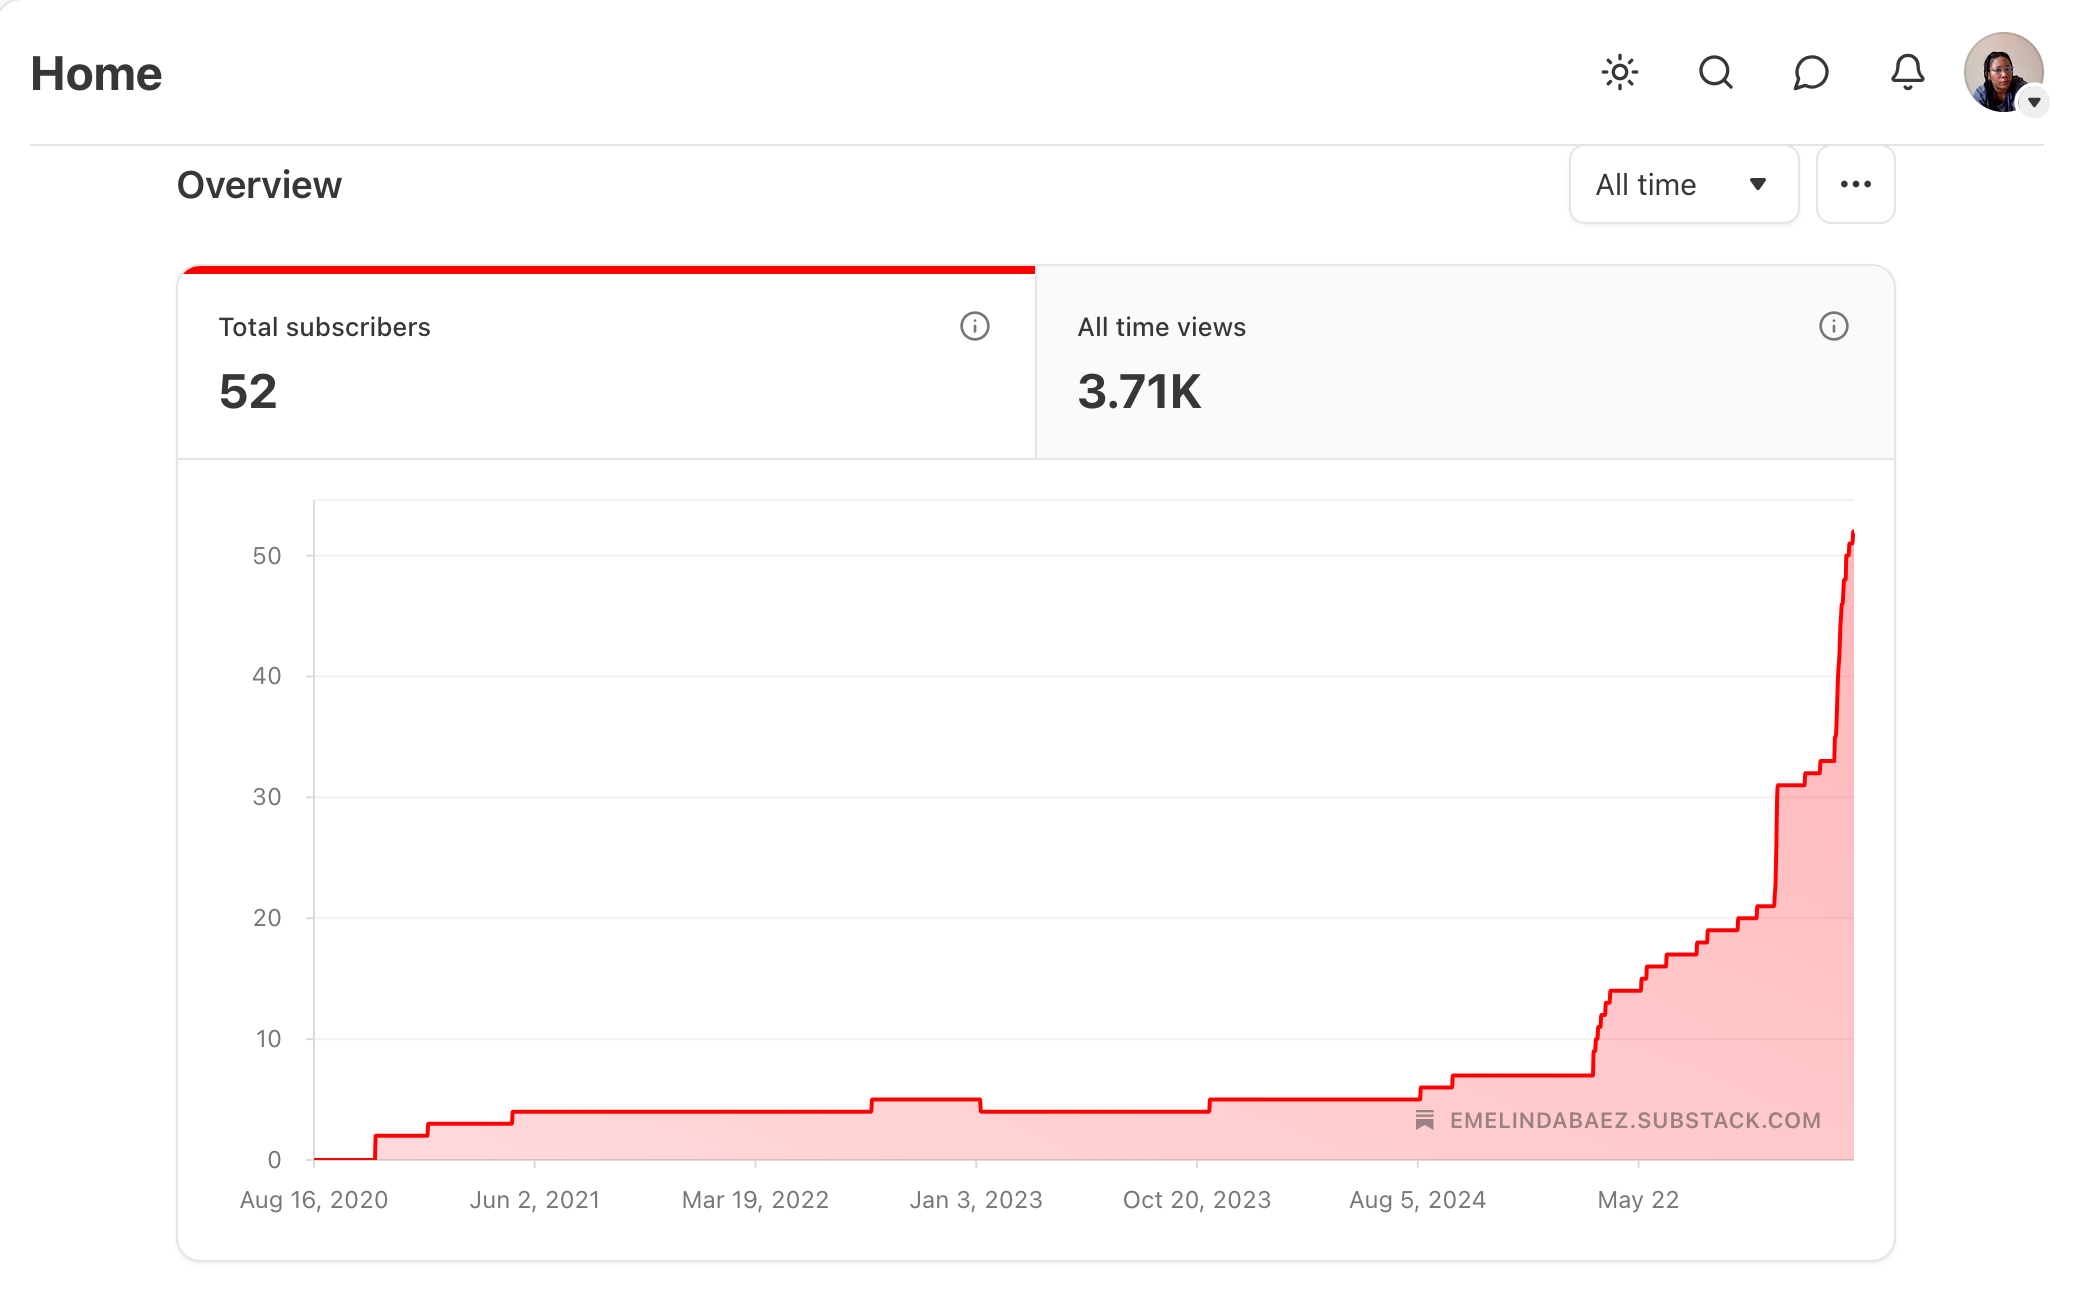This screenshot has width=2074, height=1310.
Task: Click the All time dropdown arrow
Action: [1757, 185]
